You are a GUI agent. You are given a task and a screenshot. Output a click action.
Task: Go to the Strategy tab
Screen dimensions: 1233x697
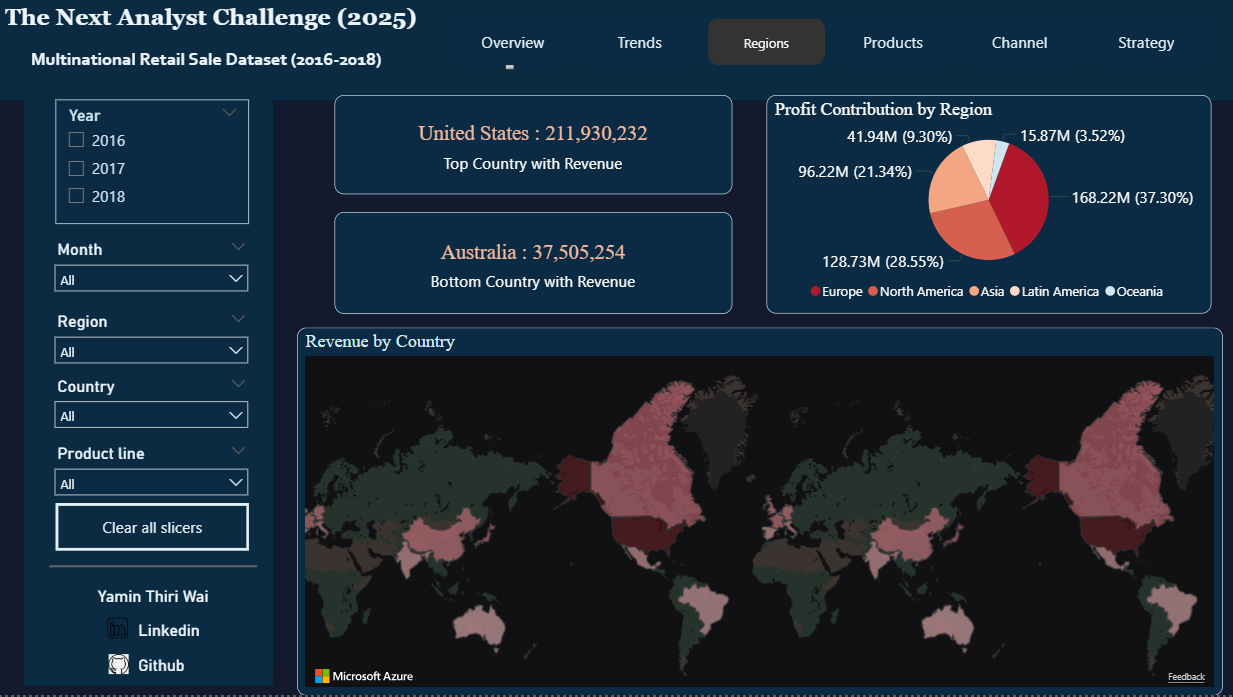click(x=1146, y=42)
